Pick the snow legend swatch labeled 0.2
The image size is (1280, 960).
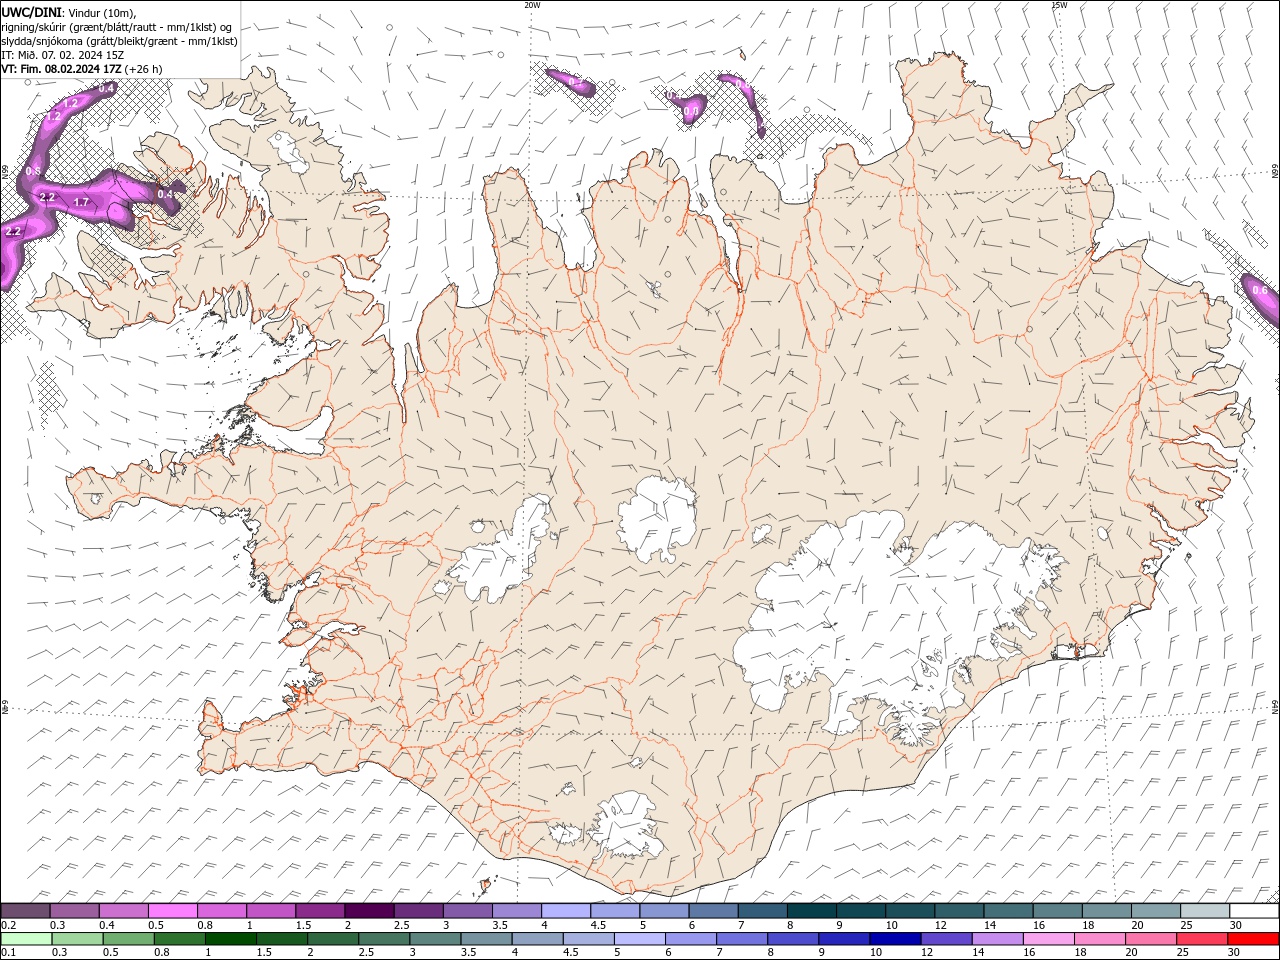coord(25,911)
